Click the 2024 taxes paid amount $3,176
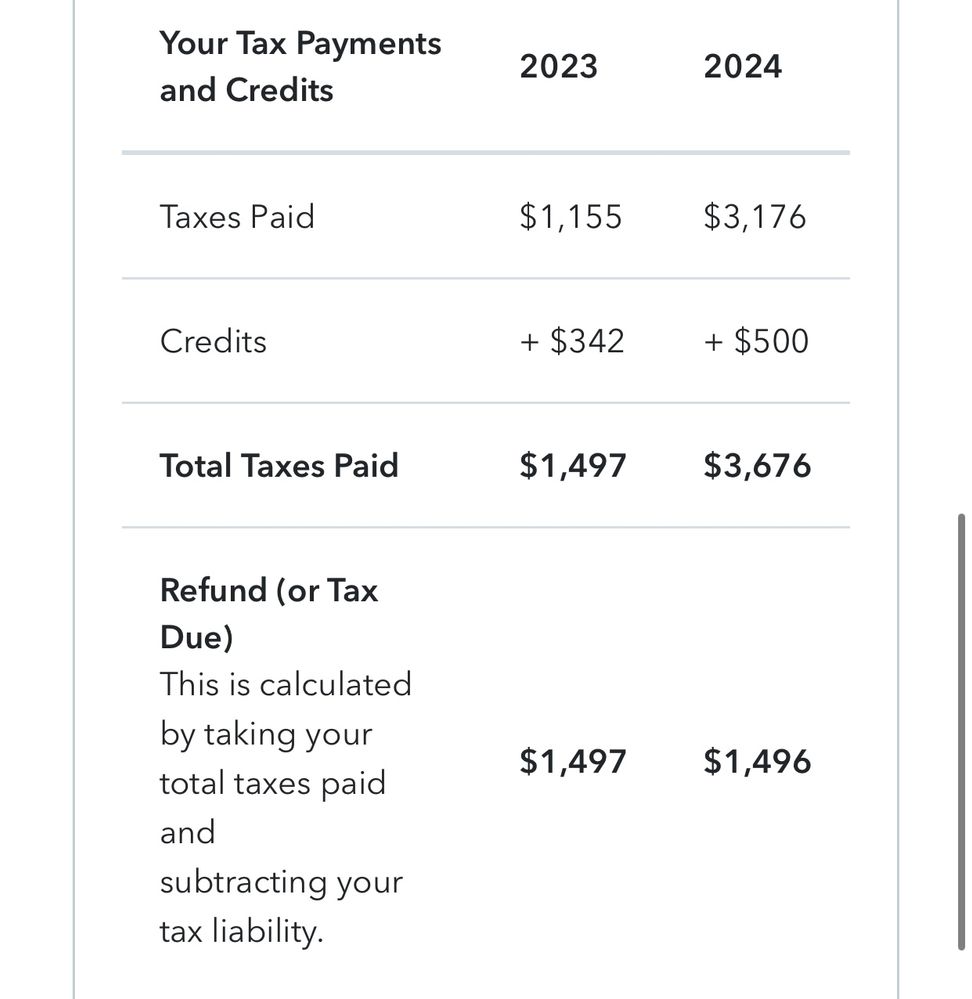The height and width of the screenshot is (999, 972). pyautogui.click(x=754, y=217)
